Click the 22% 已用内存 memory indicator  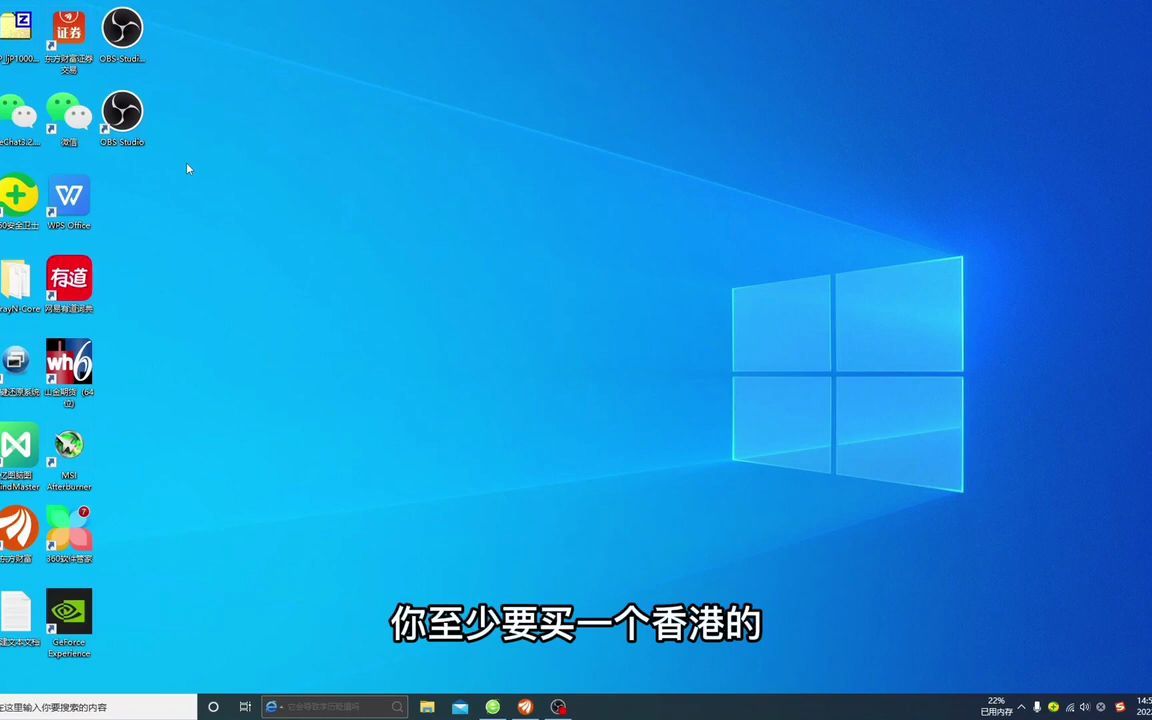click(996, 707)
